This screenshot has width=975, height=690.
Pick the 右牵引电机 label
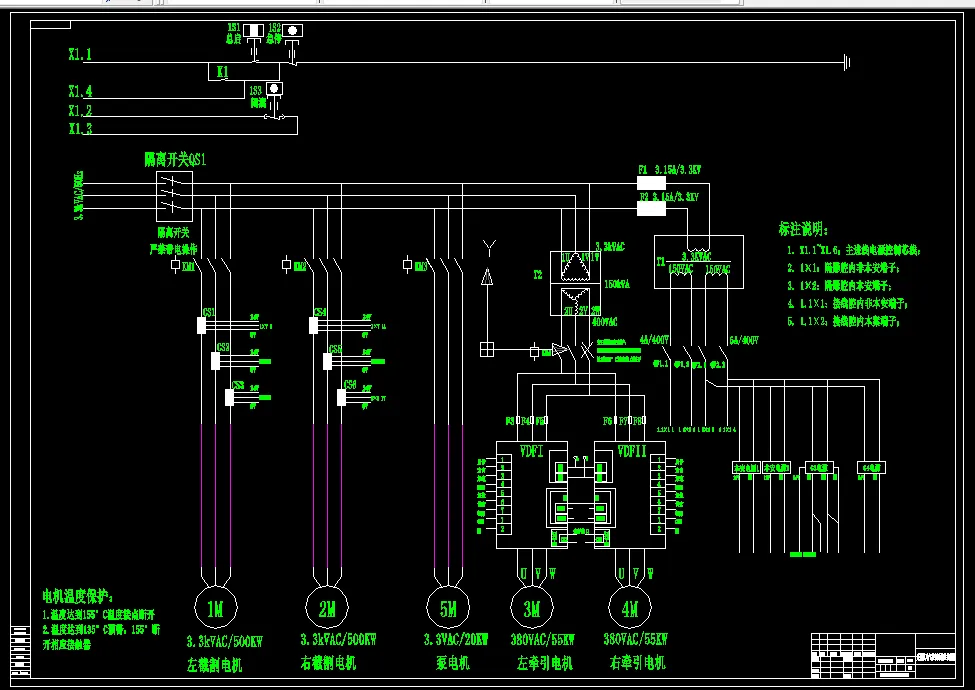[638, 663]
